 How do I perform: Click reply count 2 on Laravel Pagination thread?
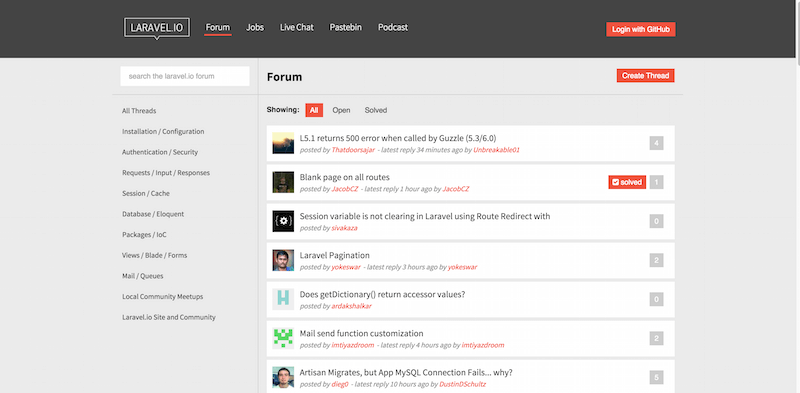[657, 260]
